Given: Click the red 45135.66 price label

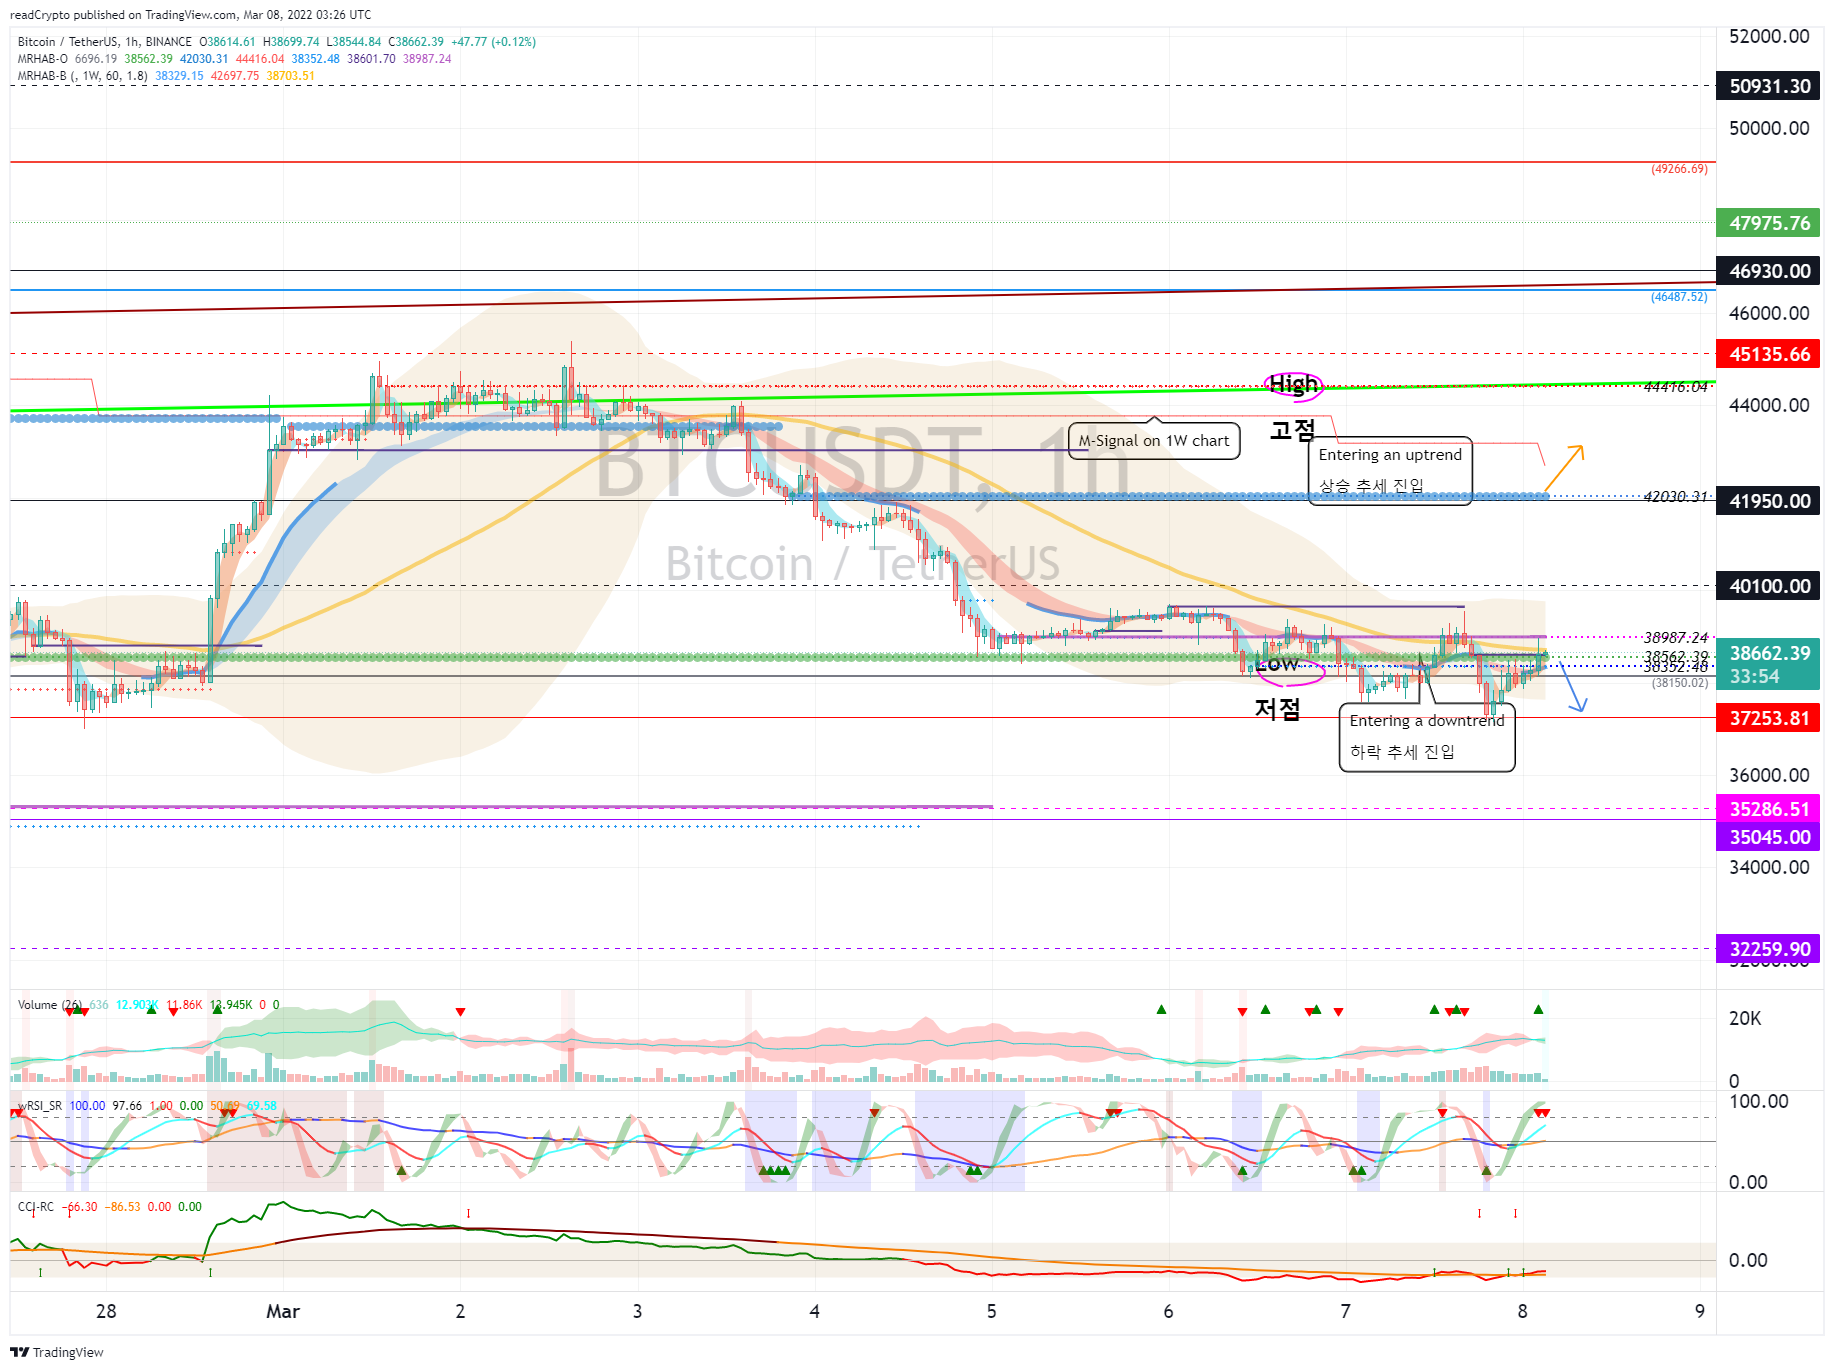Looking at the screenshot, I should coord(1768,354).
